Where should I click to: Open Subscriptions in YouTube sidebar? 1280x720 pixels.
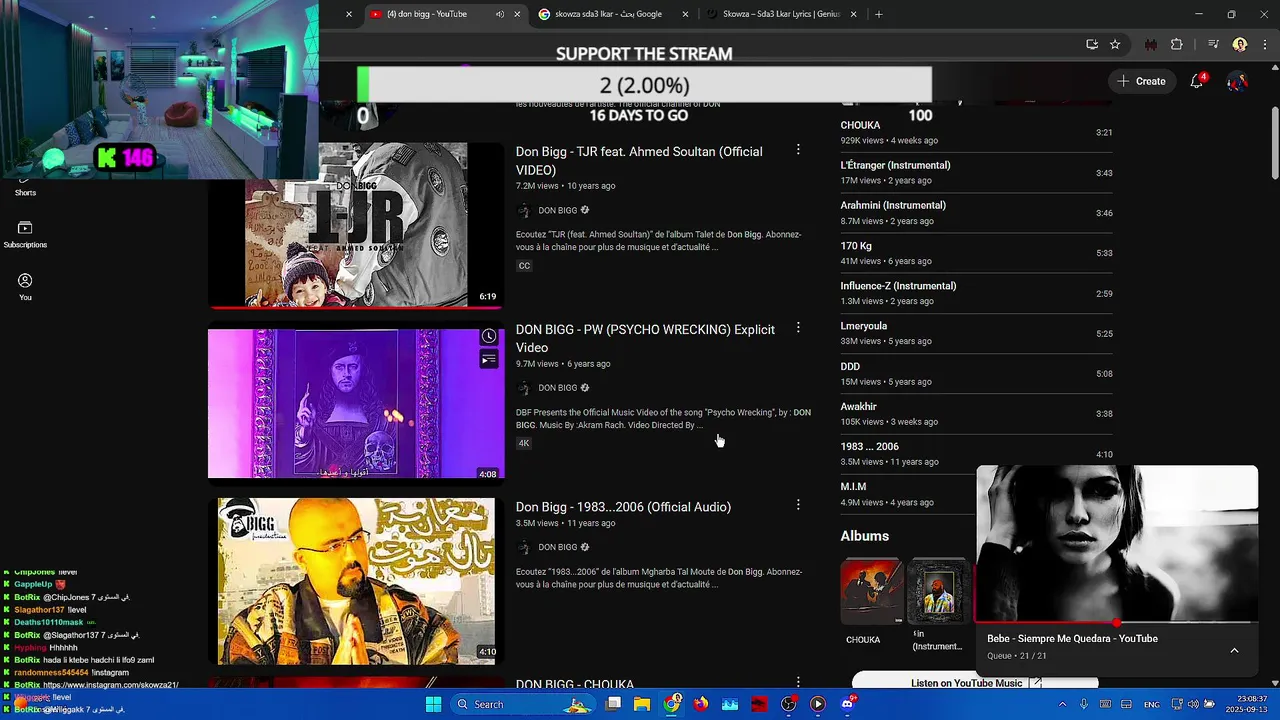tap(25, 235)
